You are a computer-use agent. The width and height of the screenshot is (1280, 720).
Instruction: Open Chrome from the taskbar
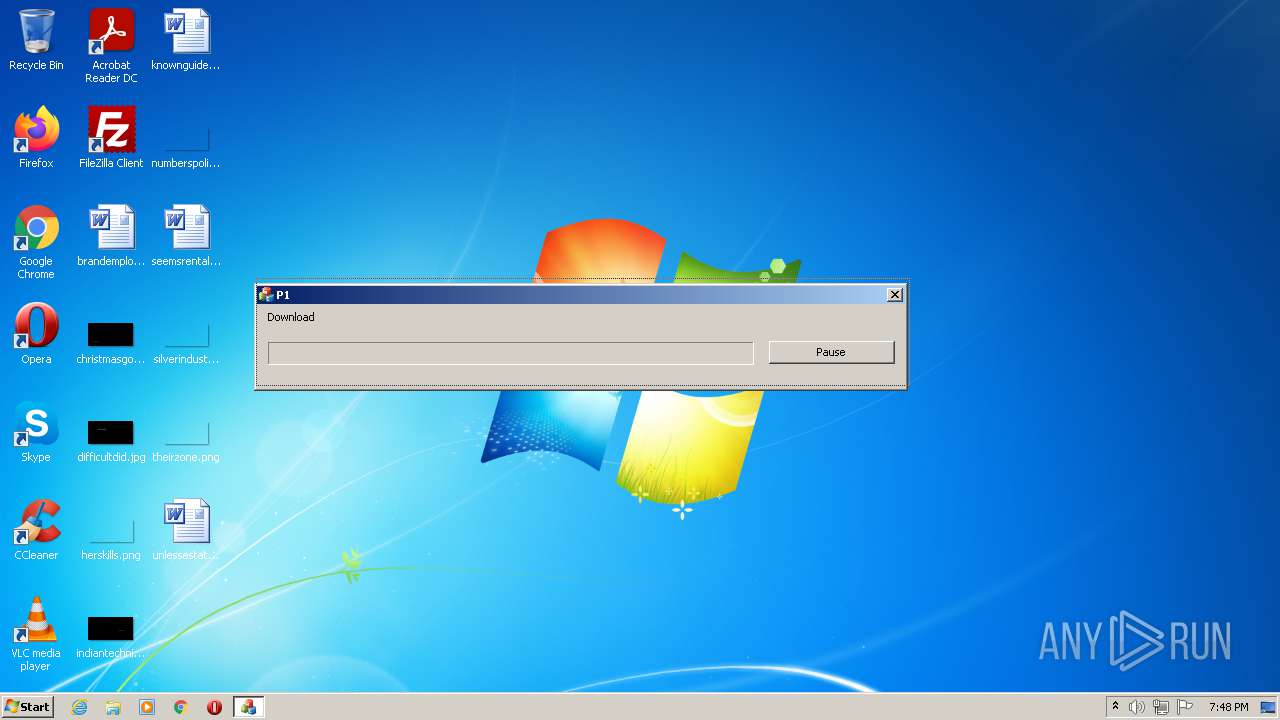click(181, 707)
